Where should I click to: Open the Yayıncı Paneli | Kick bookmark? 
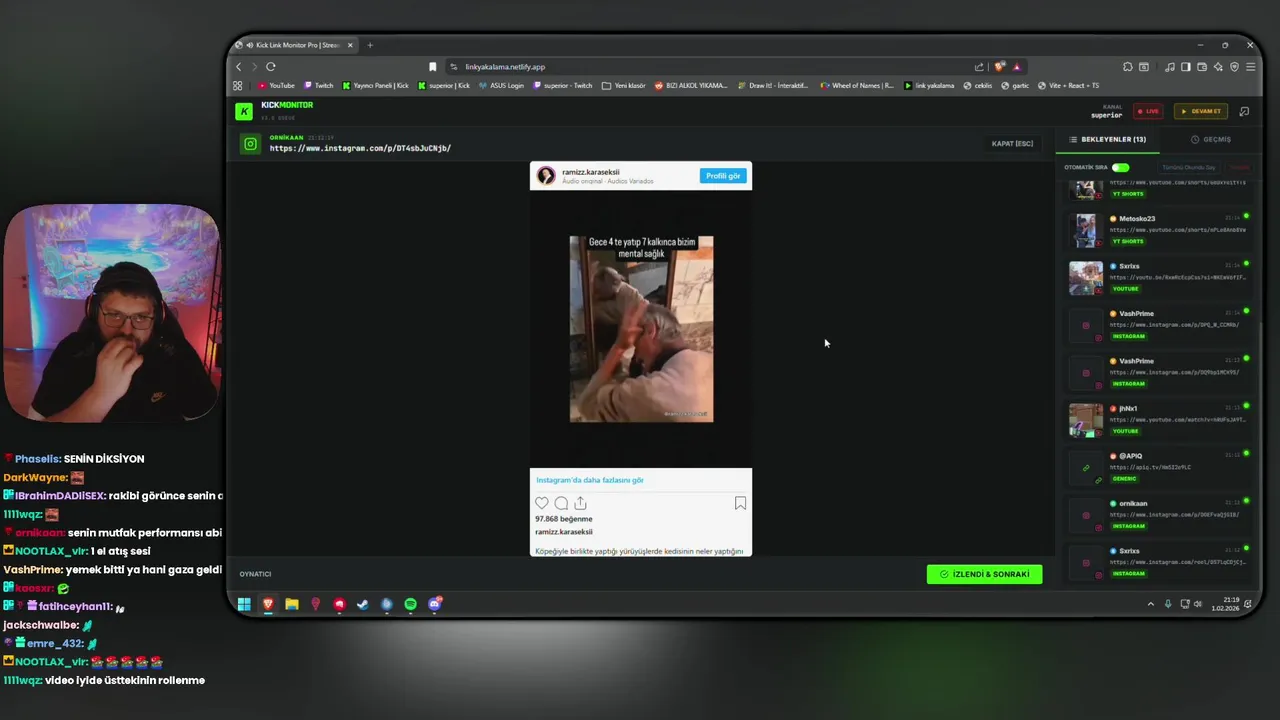375,86
